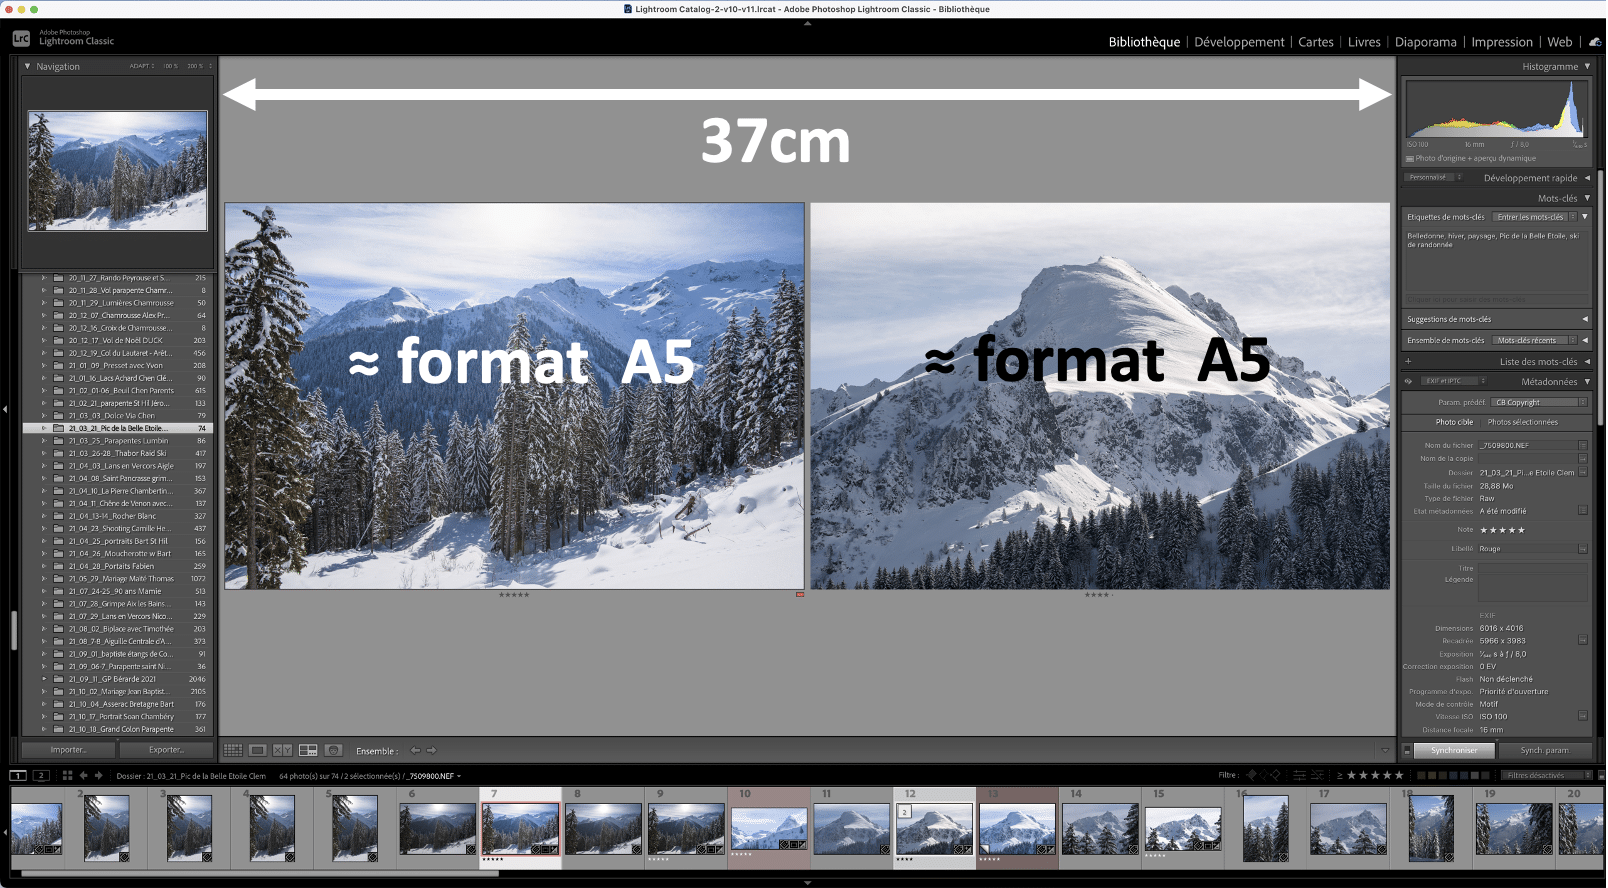This screenshot has height=888, width=1608.
Task: Select filmstrip thumbnail number 11
Action: (x=851, y=830)
